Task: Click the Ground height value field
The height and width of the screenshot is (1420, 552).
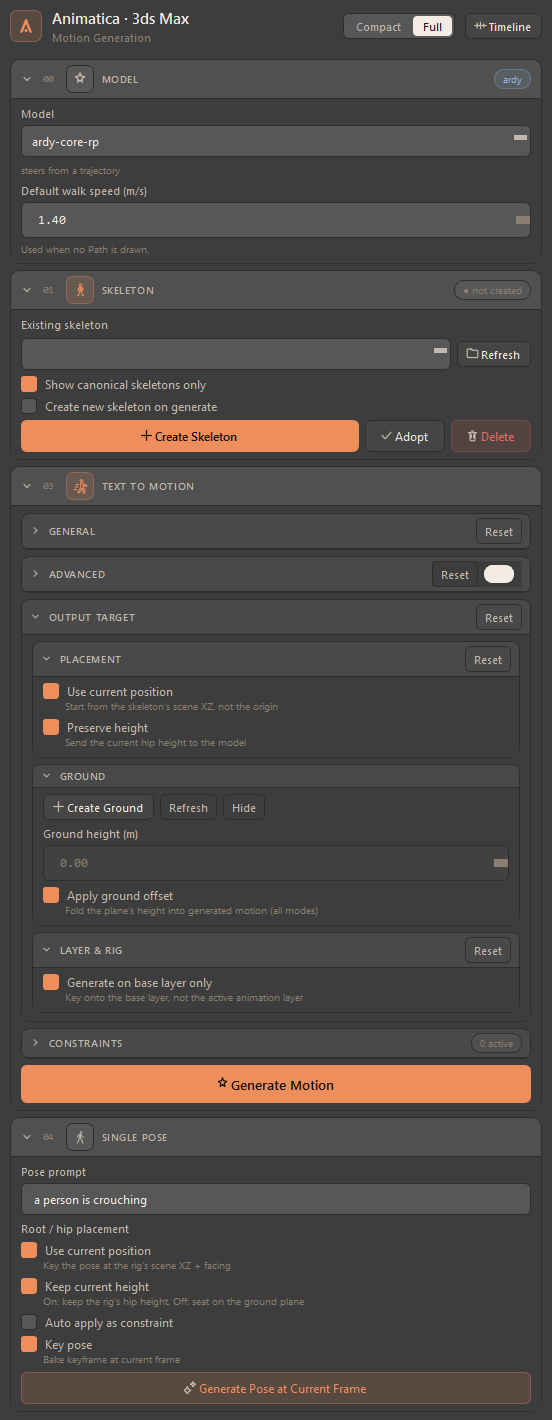Action: coord(276,862)
